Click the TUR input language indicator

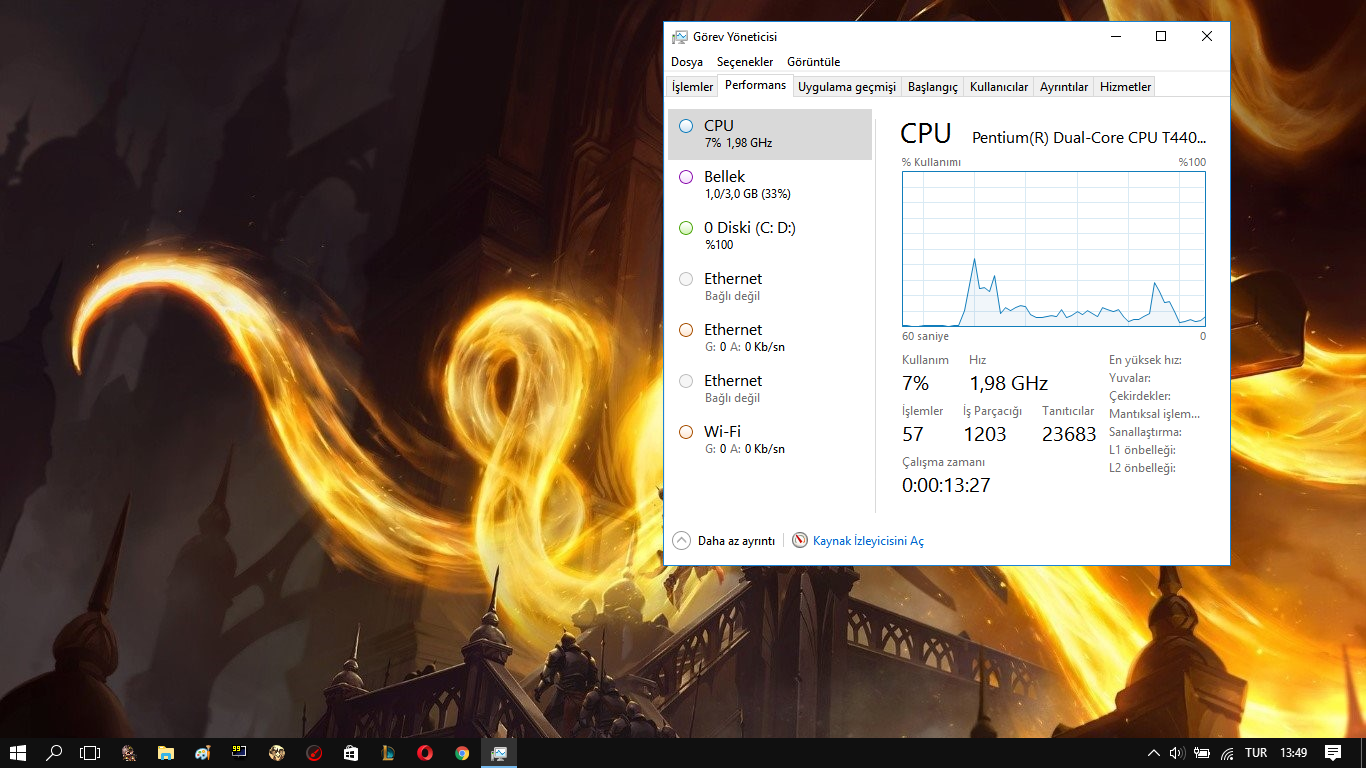[x=1256, y=753]
